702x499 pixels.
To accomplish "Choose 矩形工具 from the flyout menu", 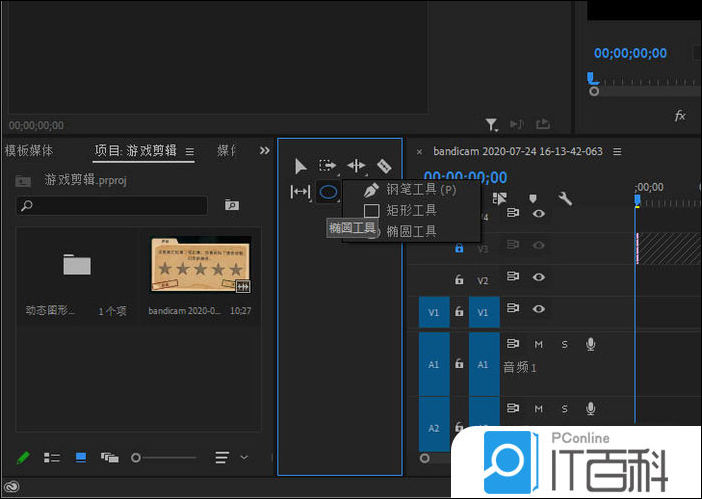I will (x=410, y=210).
